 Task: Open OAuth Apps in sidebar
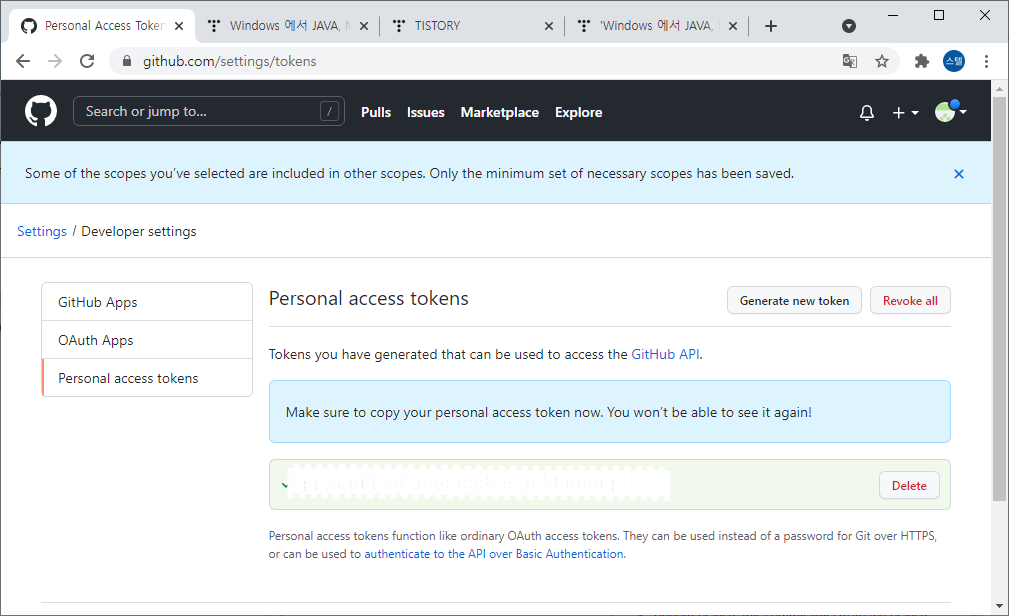point(147,340)
